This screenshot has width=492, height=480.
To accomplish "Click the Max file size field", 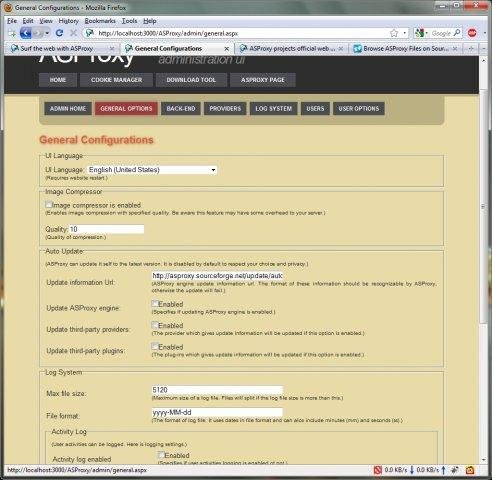I will pyautogui.click(x=217, y=390).
